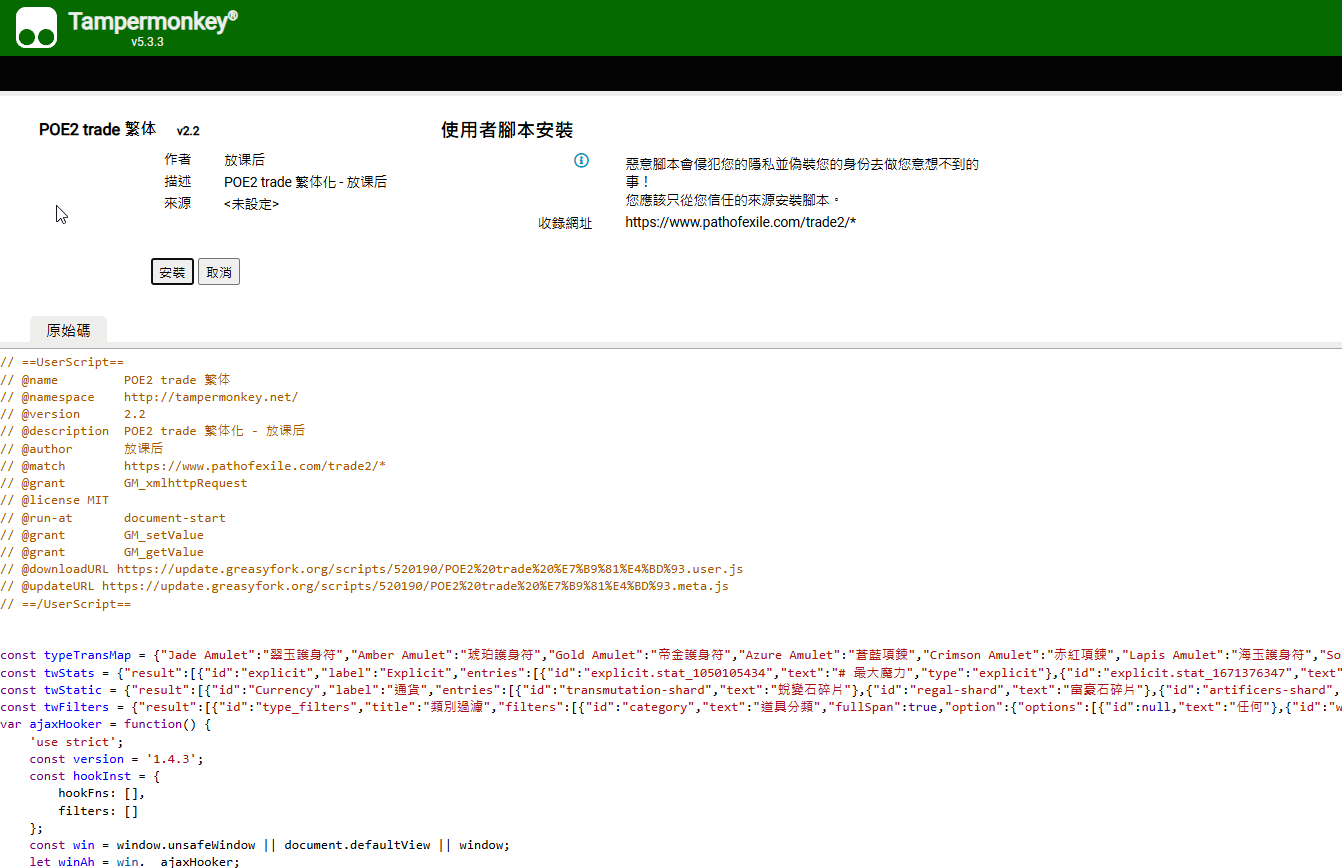The height and width of the screenshot is (868, 1342).
Task: Cancel the installation with the 取消 button
Action: click(219, 272)
